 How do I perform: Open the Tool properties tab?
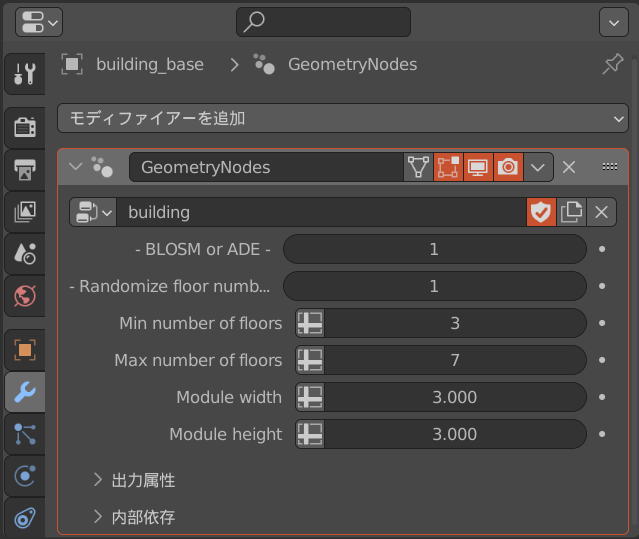coord(25,74)
